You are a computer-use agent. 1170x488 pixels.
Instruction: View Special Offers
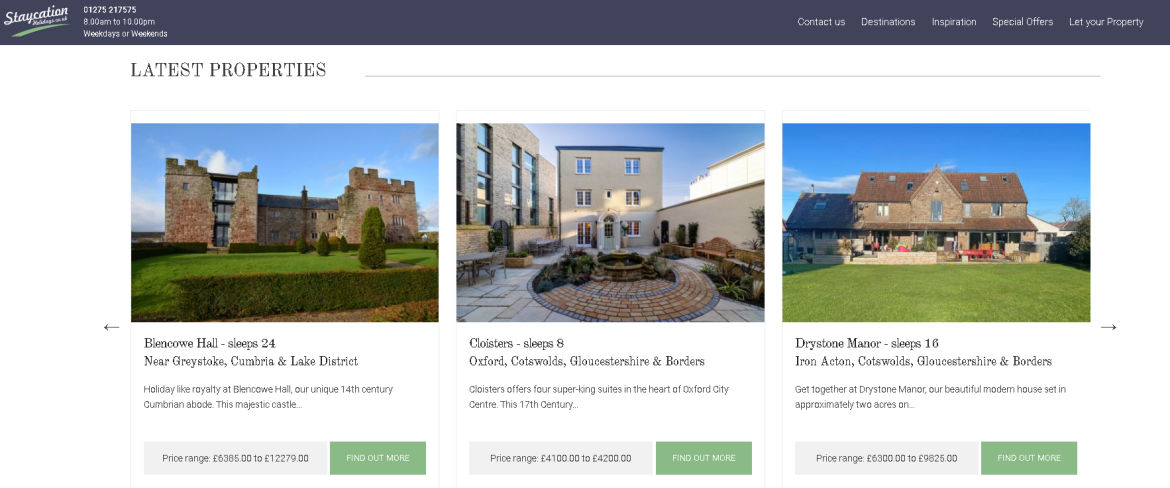tap(1022, 22)
